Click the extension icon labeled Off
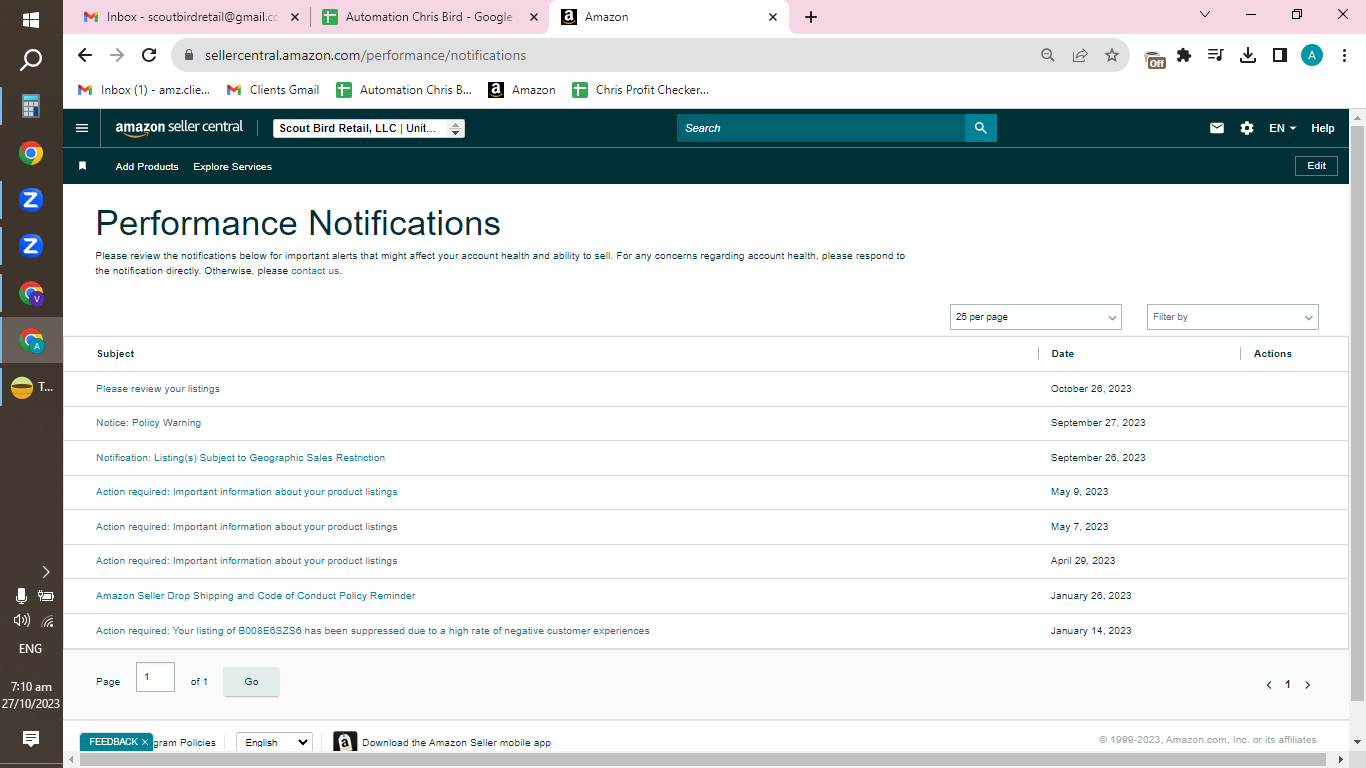 (1155, 58)
